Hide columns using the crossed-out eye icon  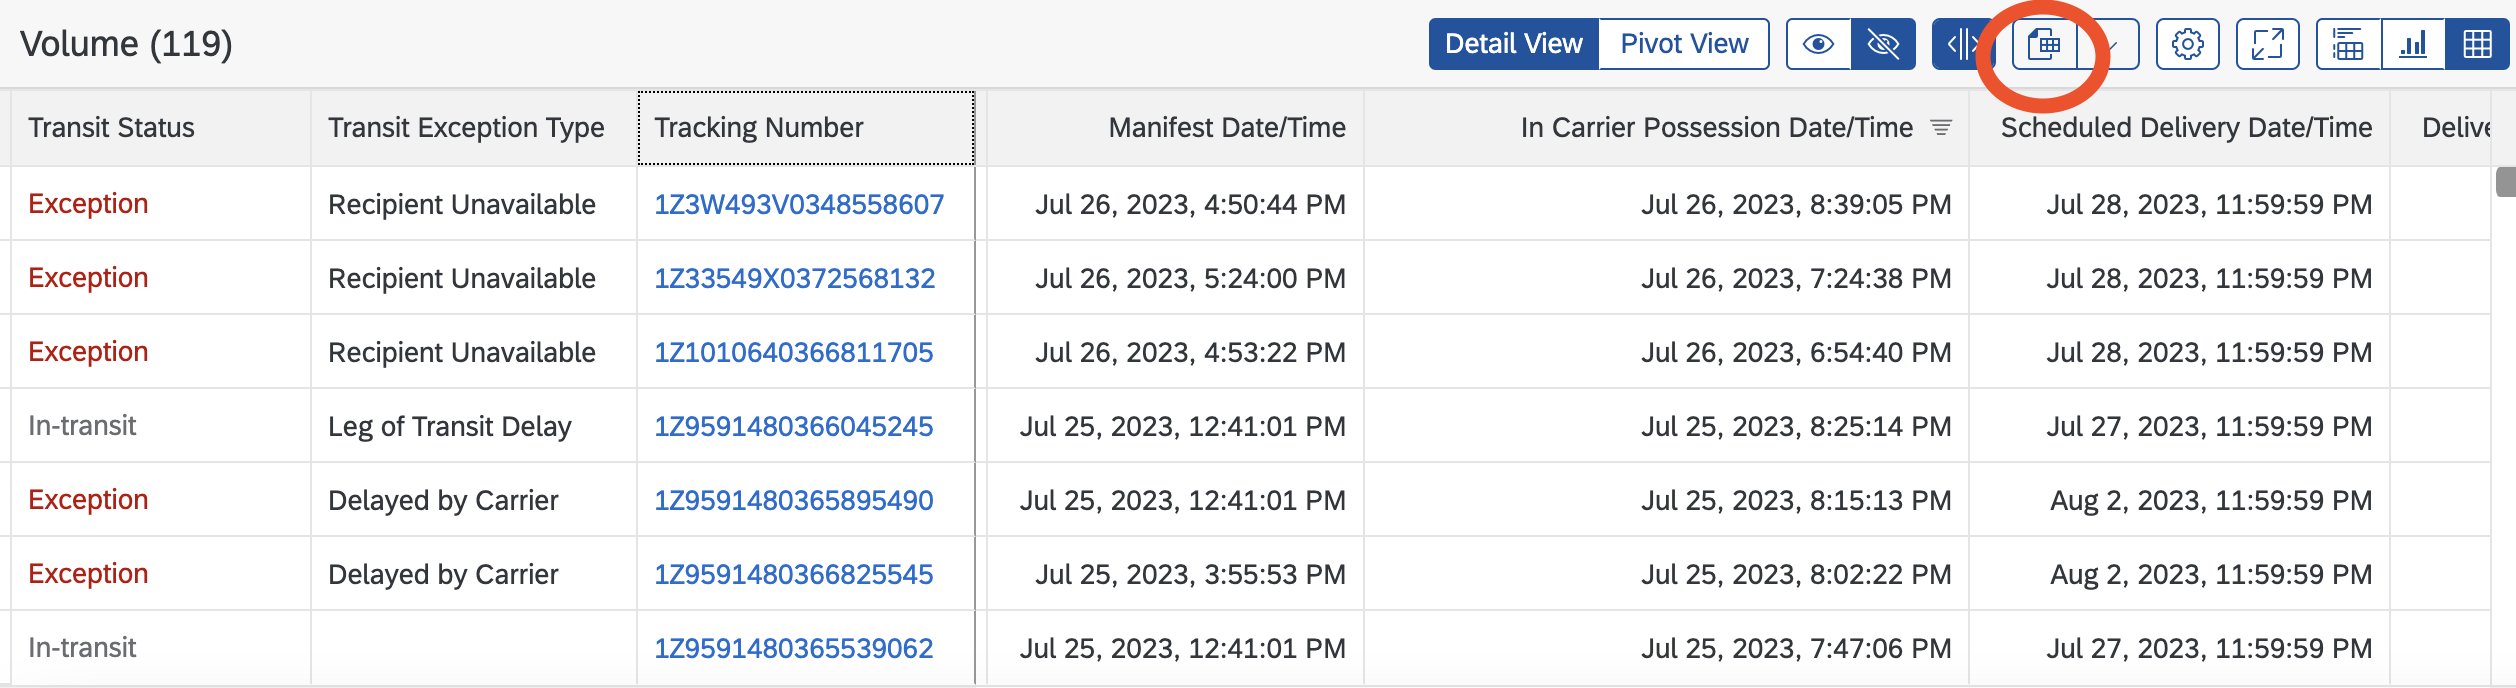coord(1884,44)
